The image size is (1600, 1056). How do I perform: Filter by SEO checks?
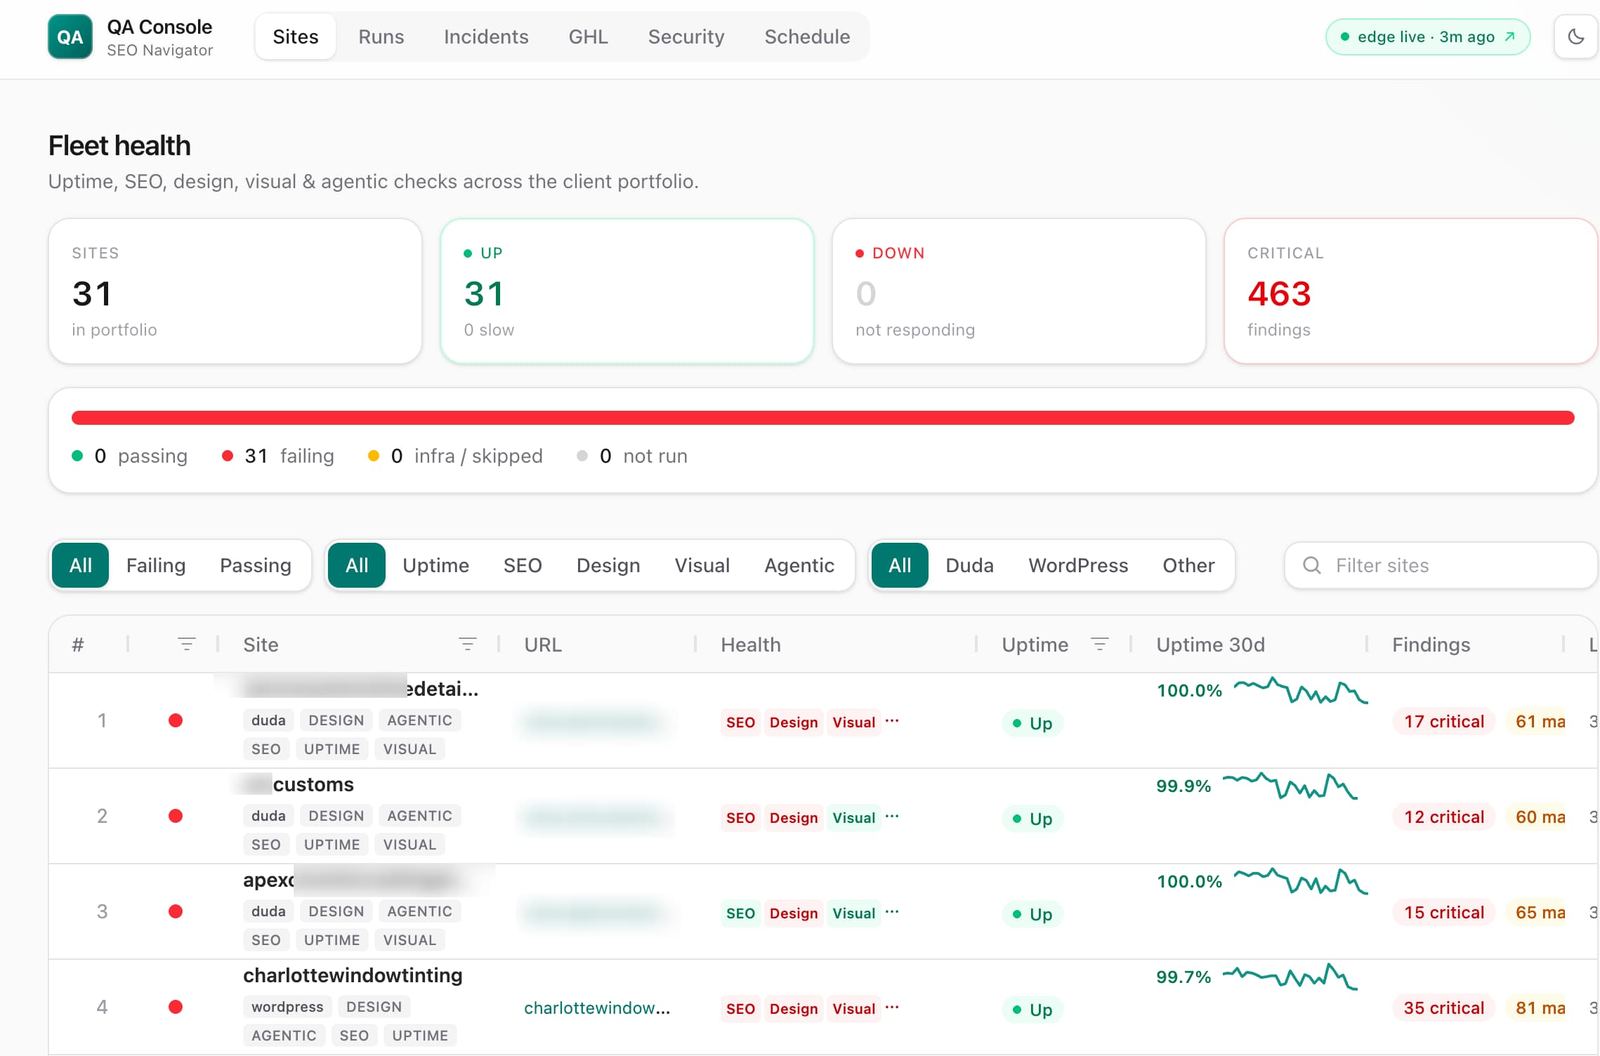[522, 566]
